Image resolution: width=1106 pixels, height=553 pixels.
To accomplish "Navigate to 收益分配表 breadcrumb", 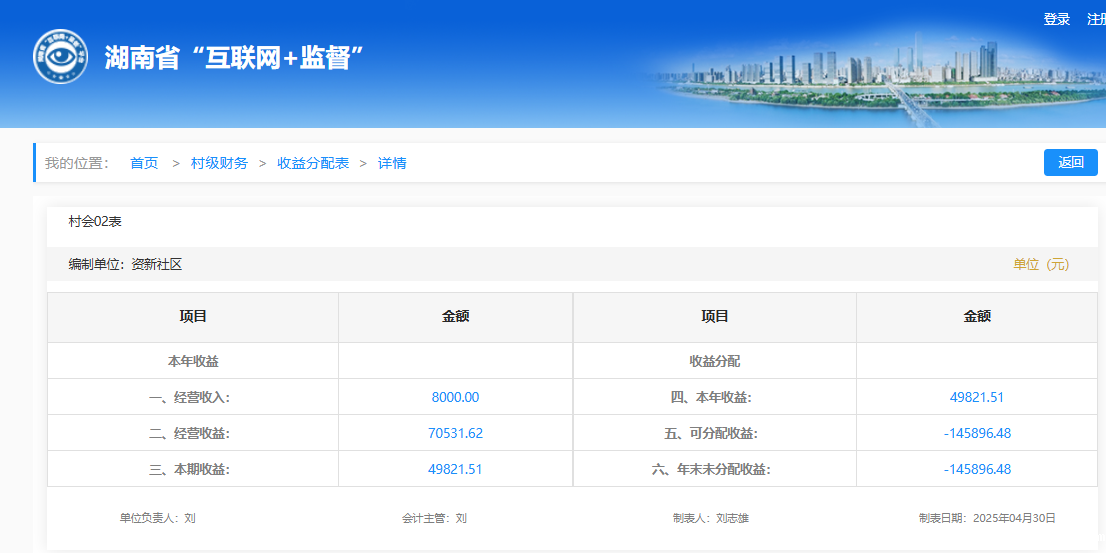I will pyautogui.click(x=313, y=163).
